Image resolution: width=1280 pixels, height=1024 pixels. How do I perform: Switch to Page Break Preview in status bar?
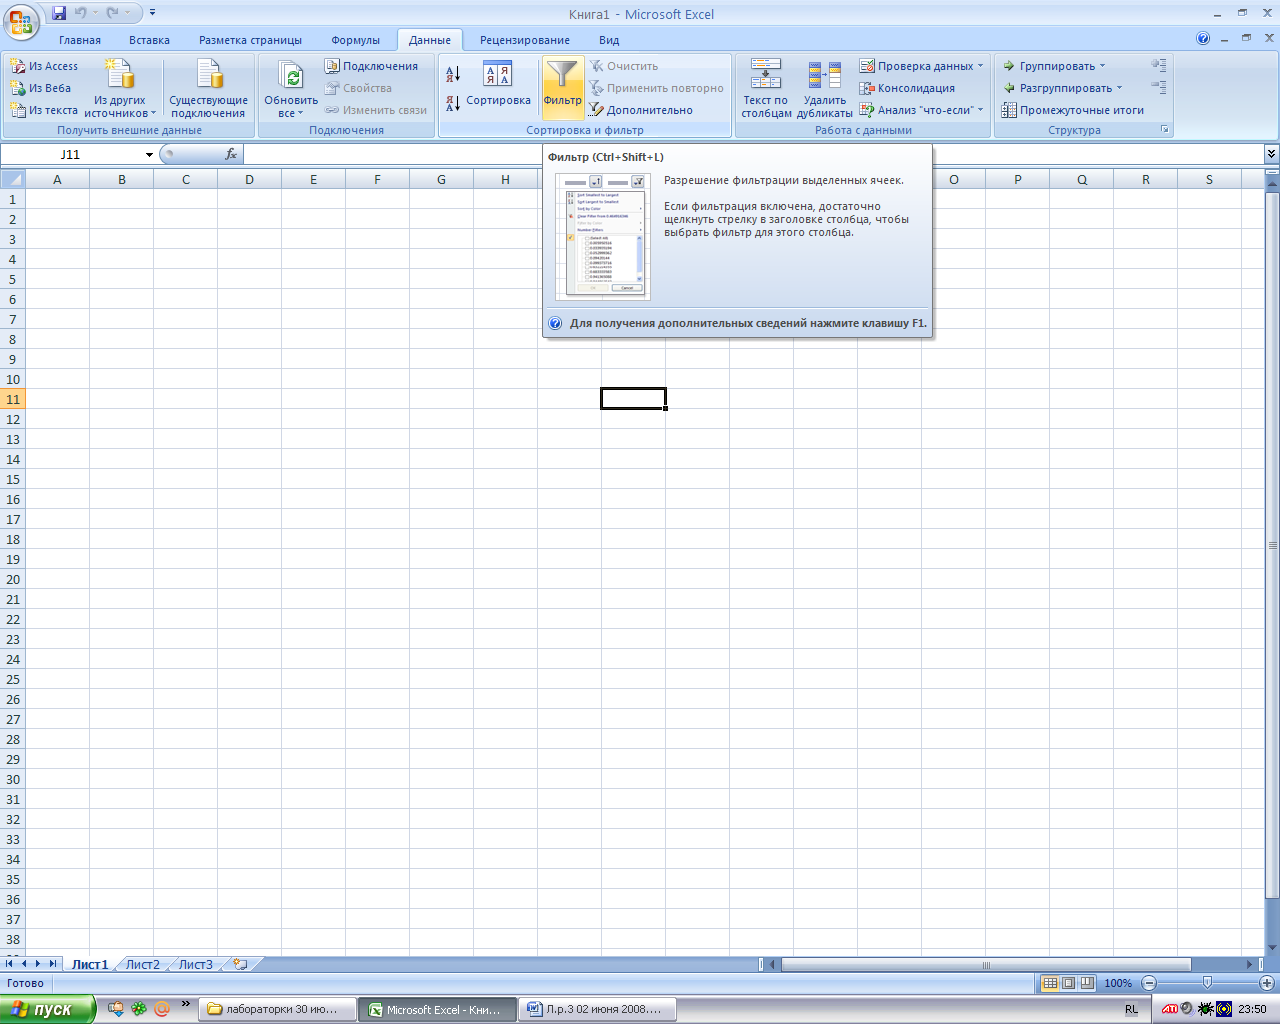tap(1087, 983)
